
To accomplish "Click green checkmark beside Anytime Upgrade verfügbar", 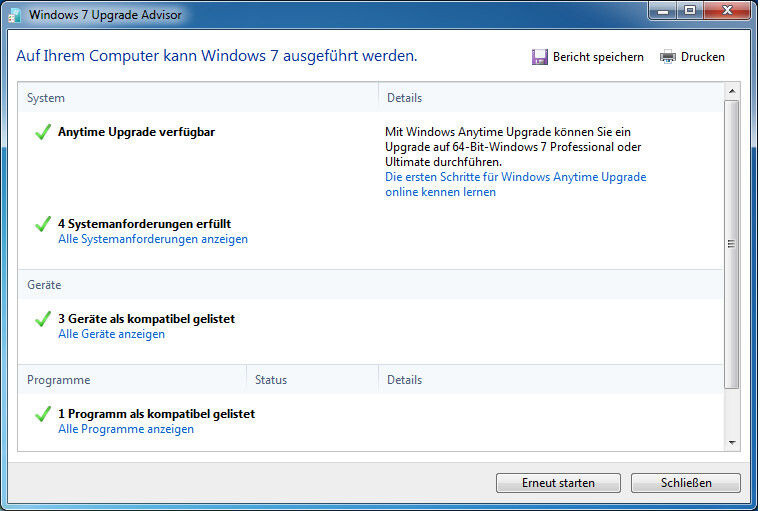I will pos(43,132).
